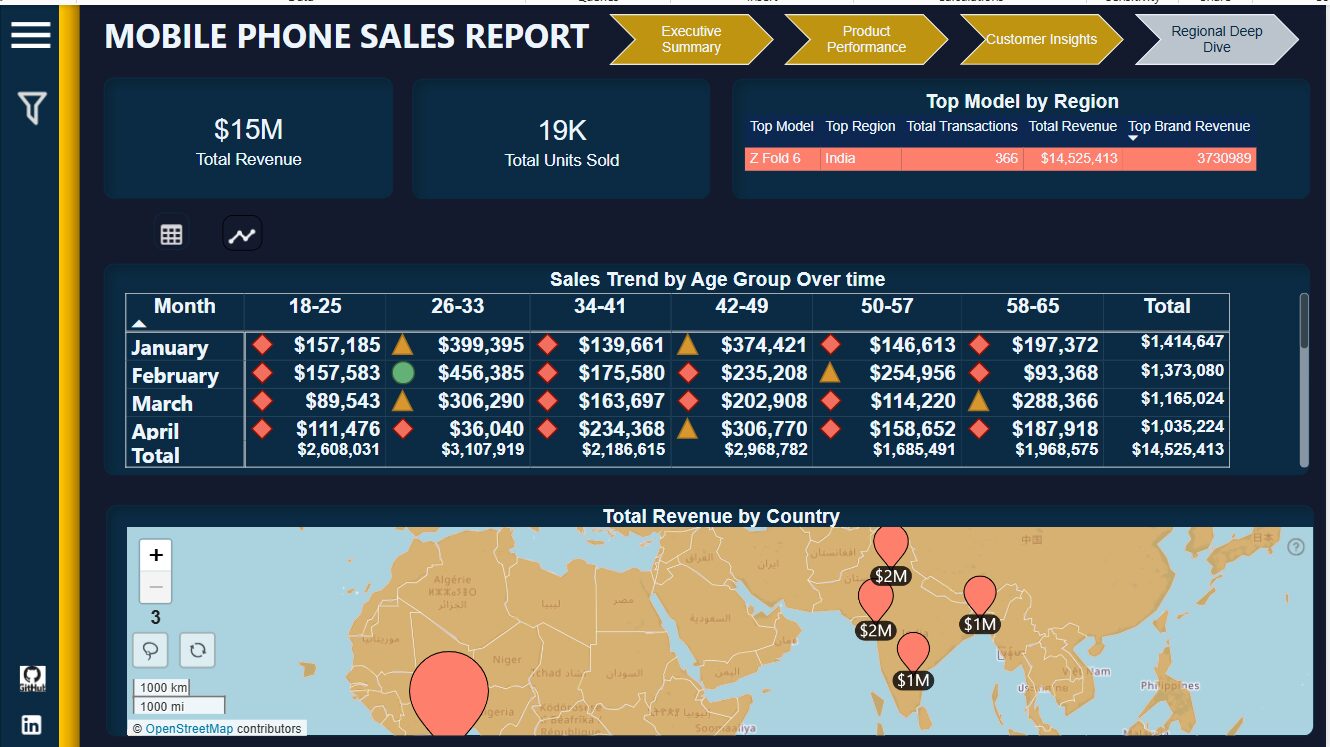Open the Regional Deep Dive page

[x=1217, y=39]
